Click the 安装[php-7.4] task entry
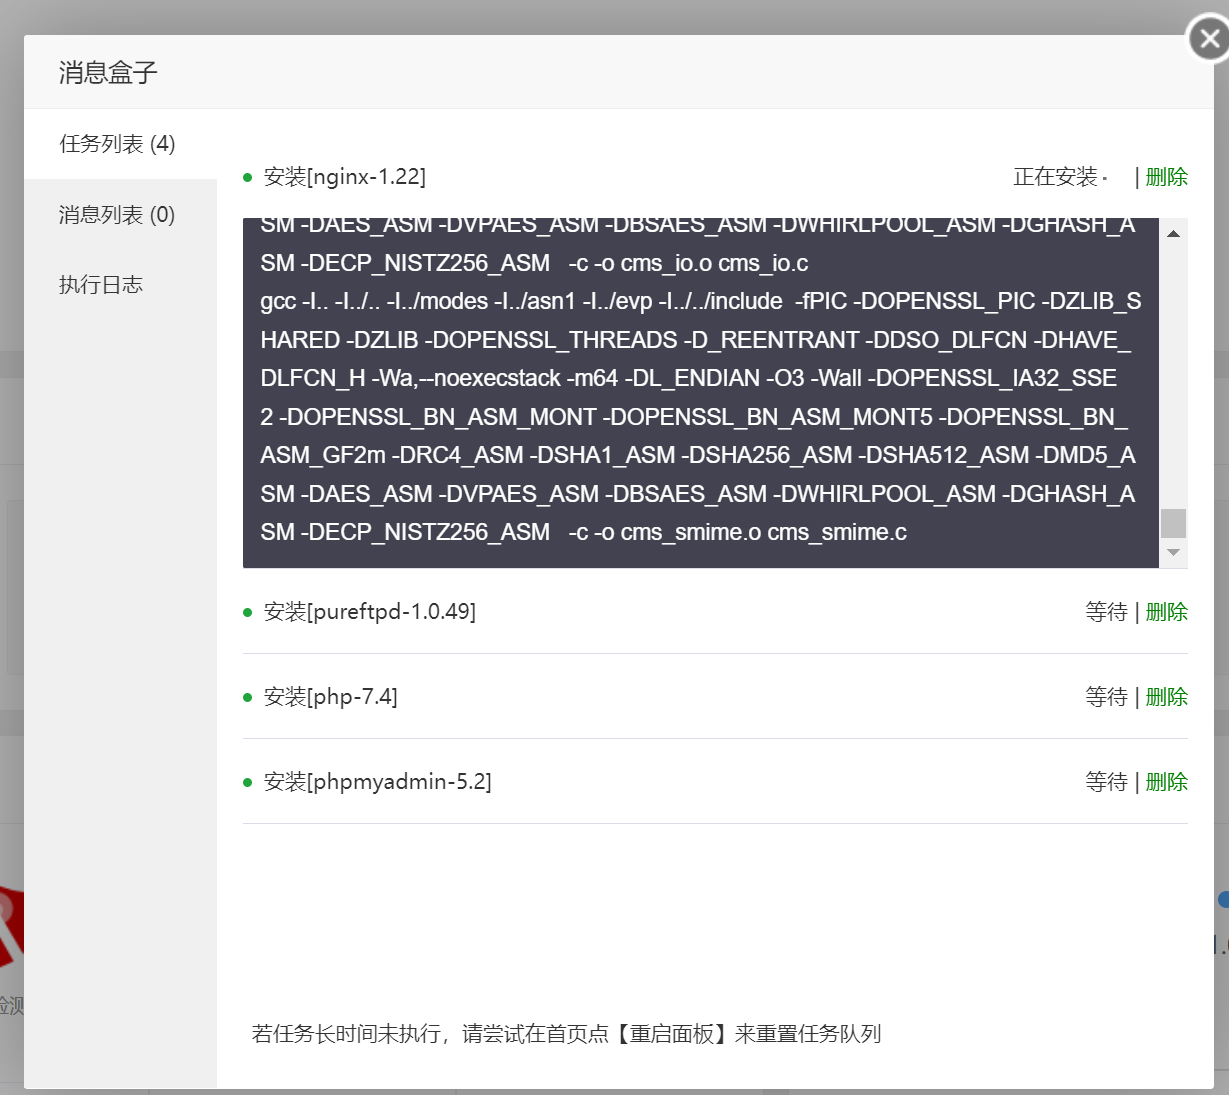Screen dimensions: 1229x1095 330,696
